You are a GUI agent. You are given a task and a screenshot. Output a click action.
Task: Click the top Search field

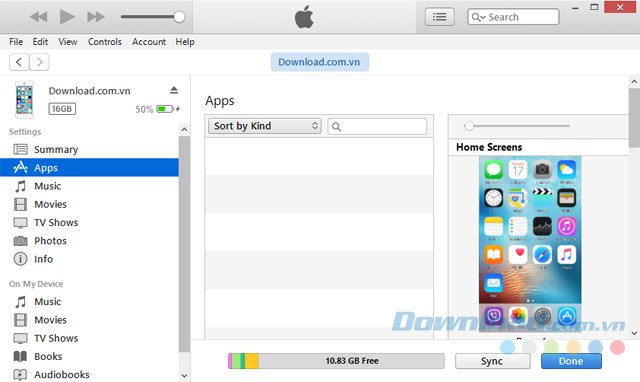[513, 17]
